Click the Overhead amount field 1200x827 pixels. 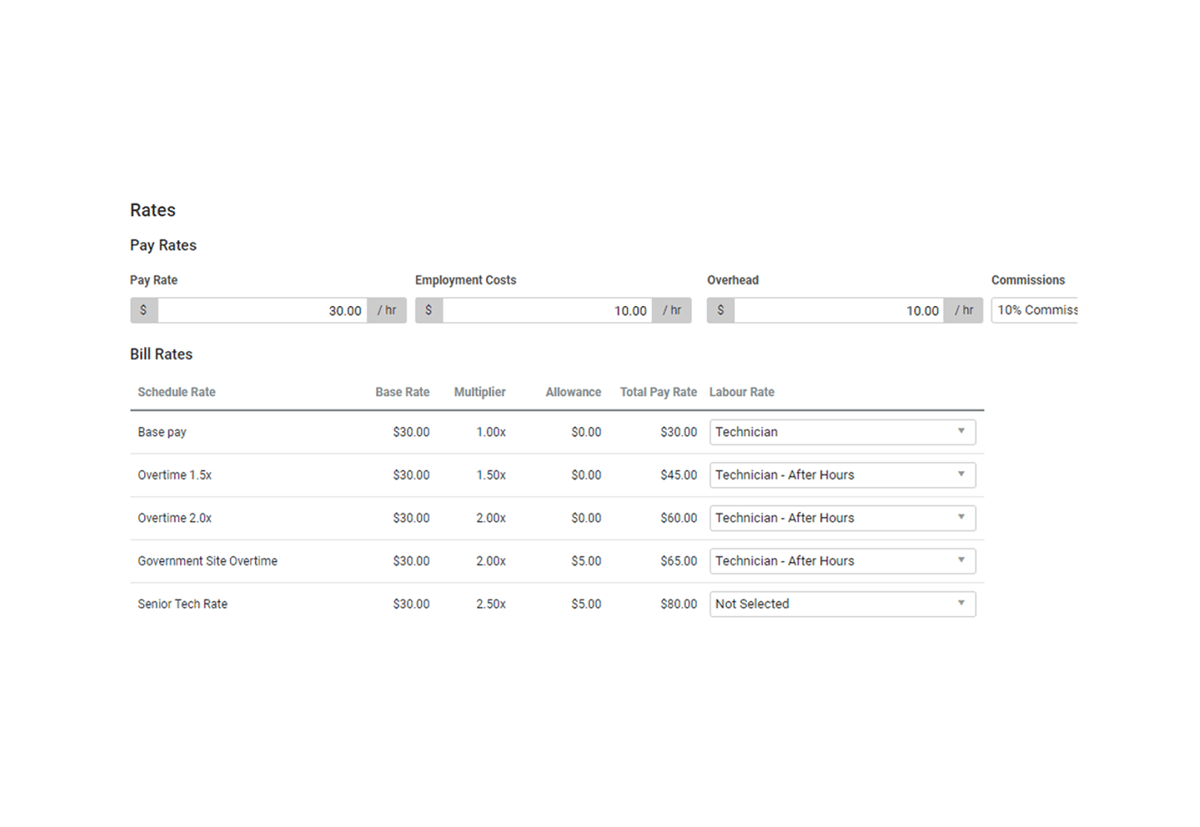pos(839,310)
